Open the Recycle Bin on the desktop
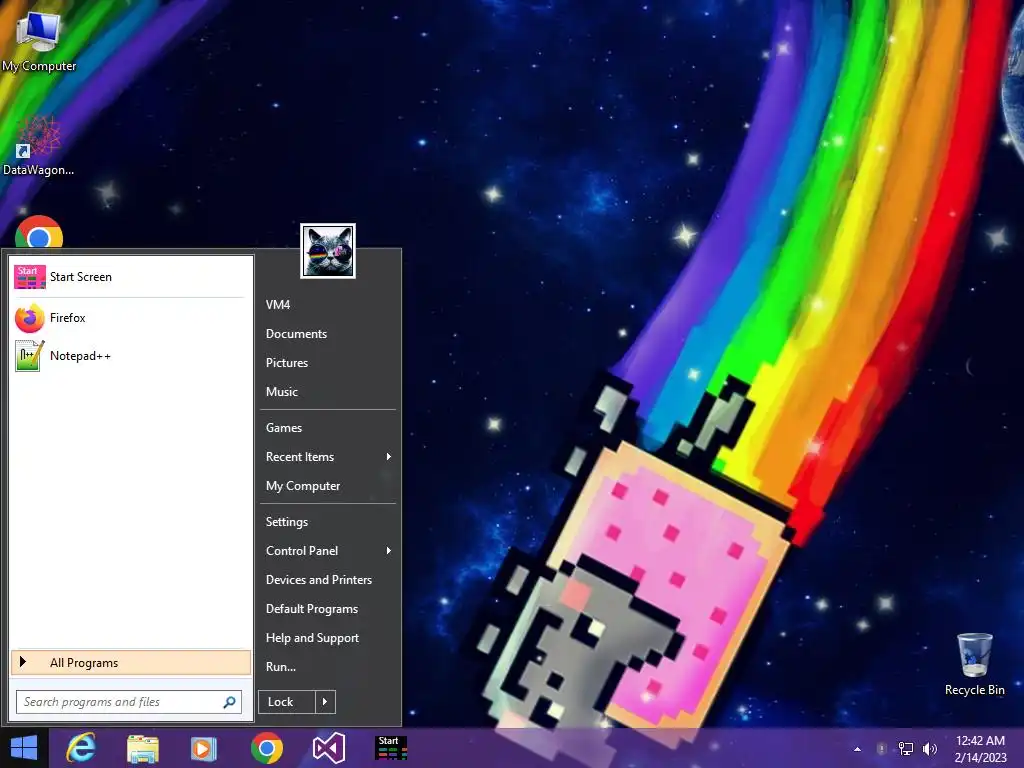Viewport: 1024px width, 768px height. 974,664
